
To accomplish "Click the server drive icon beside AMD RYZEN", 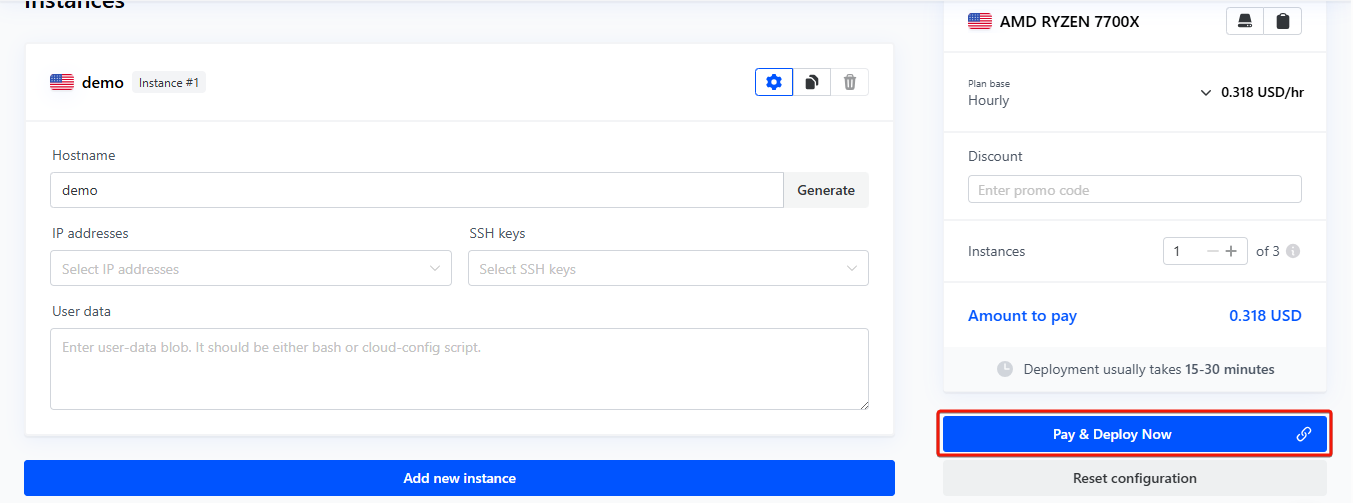I will [x=1245, y=21].
